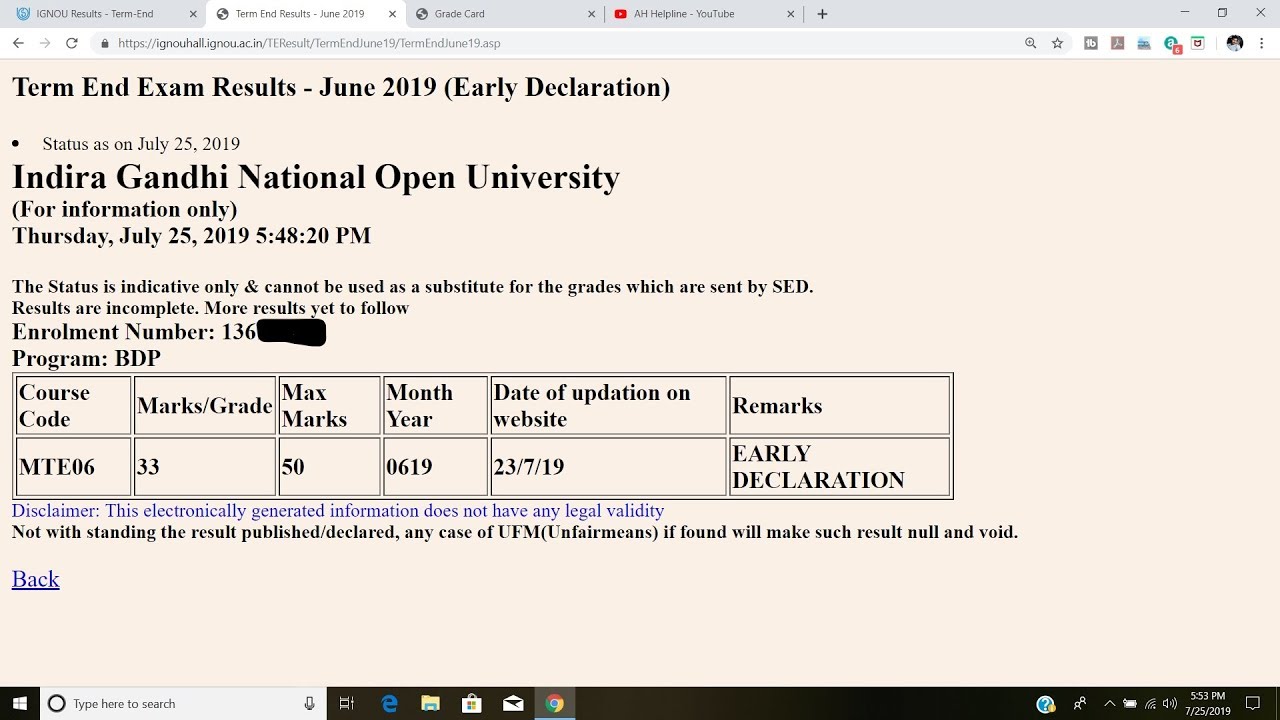
Task: Click the Date of updation on website header
Action: click(608, 405)
